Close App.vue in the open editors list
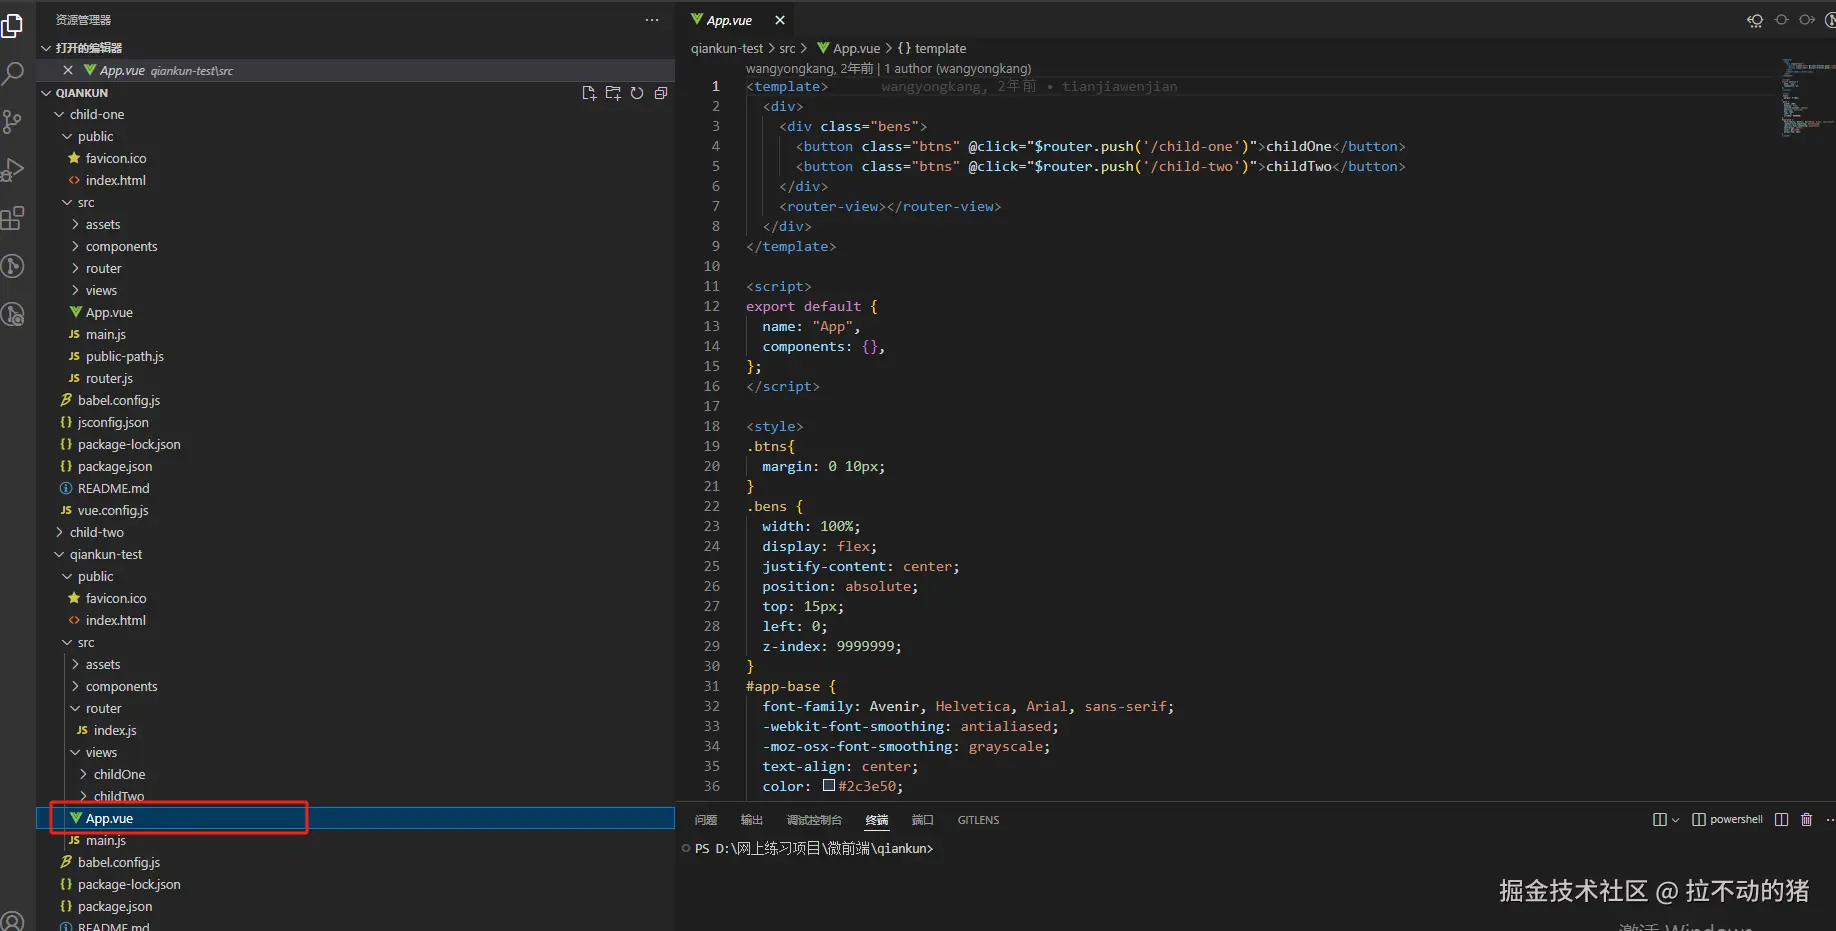This screenshot has height=931, width=1836. 68,70
